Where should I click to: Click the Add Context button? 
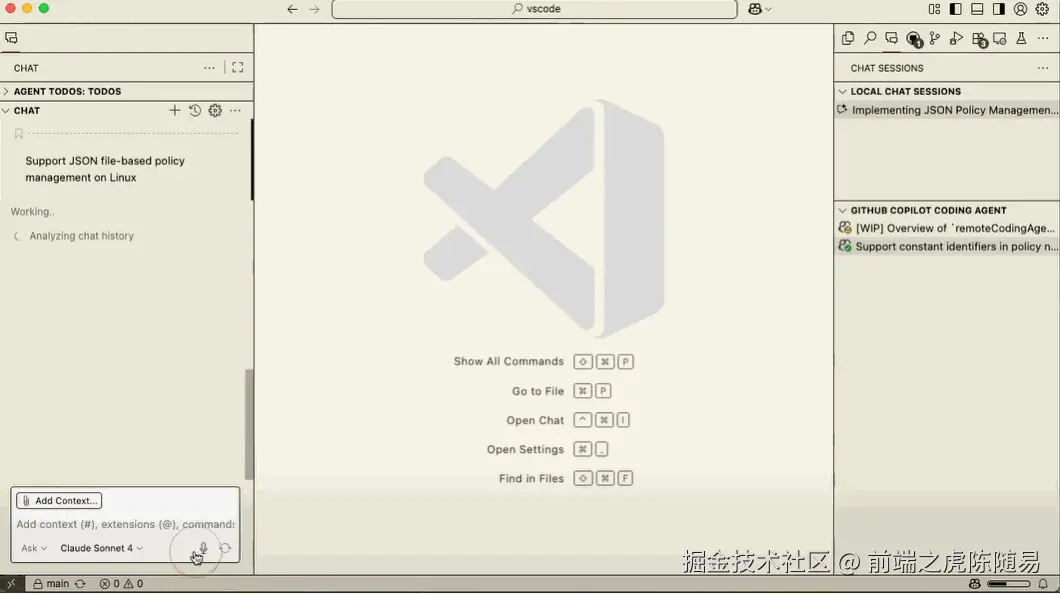(59, 501)
